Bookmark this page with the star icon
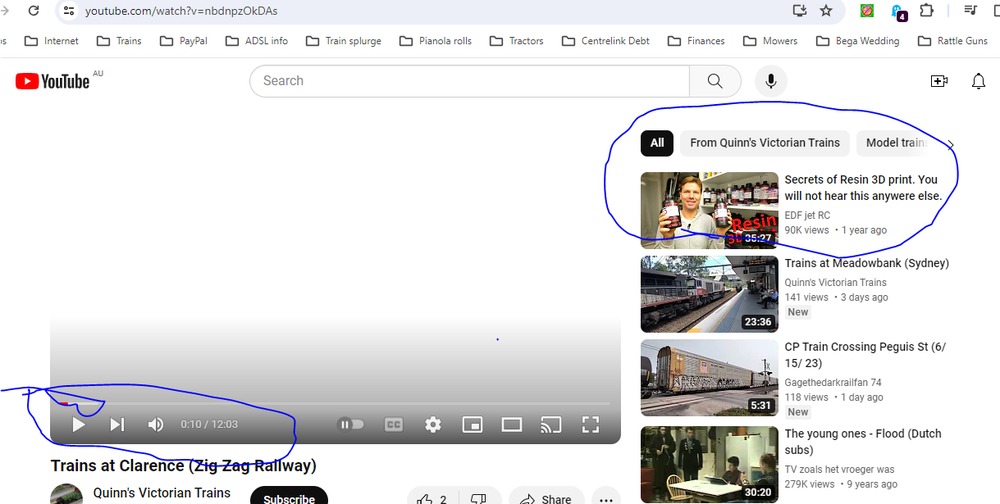This screenshot has width=1000, height=504. click(826, 10)
